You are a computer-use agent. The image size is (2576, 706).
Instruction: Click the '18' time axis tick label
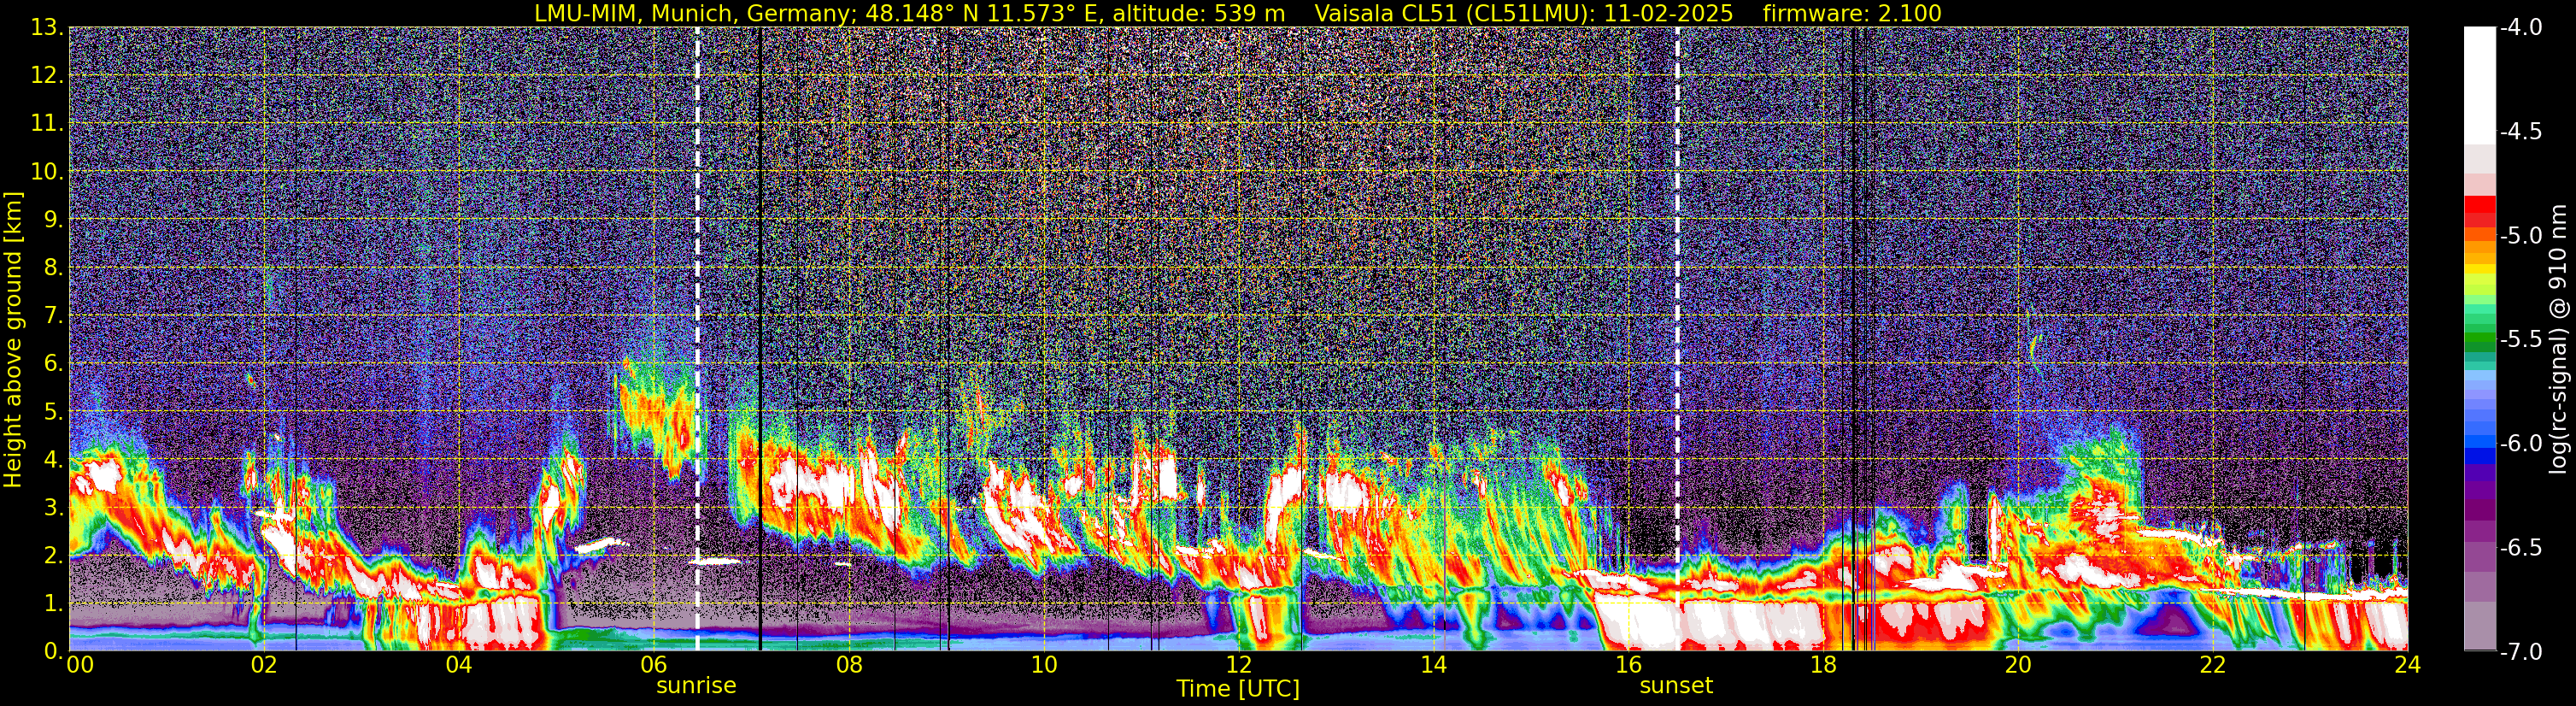[x=1823, y=665]
